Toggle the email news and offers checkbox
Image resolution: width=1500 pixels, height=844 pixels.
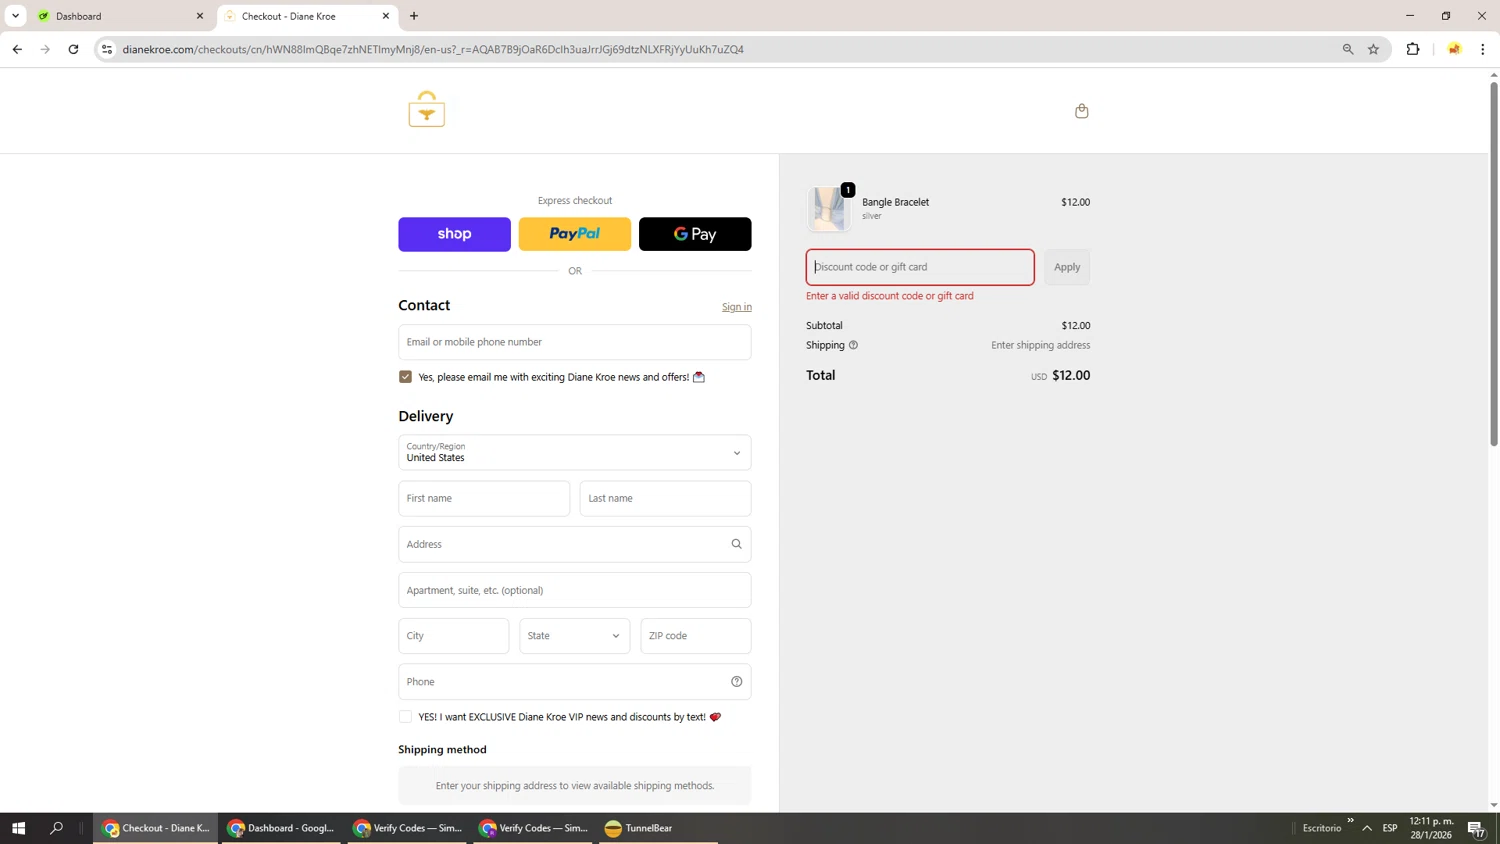[405, 377]
